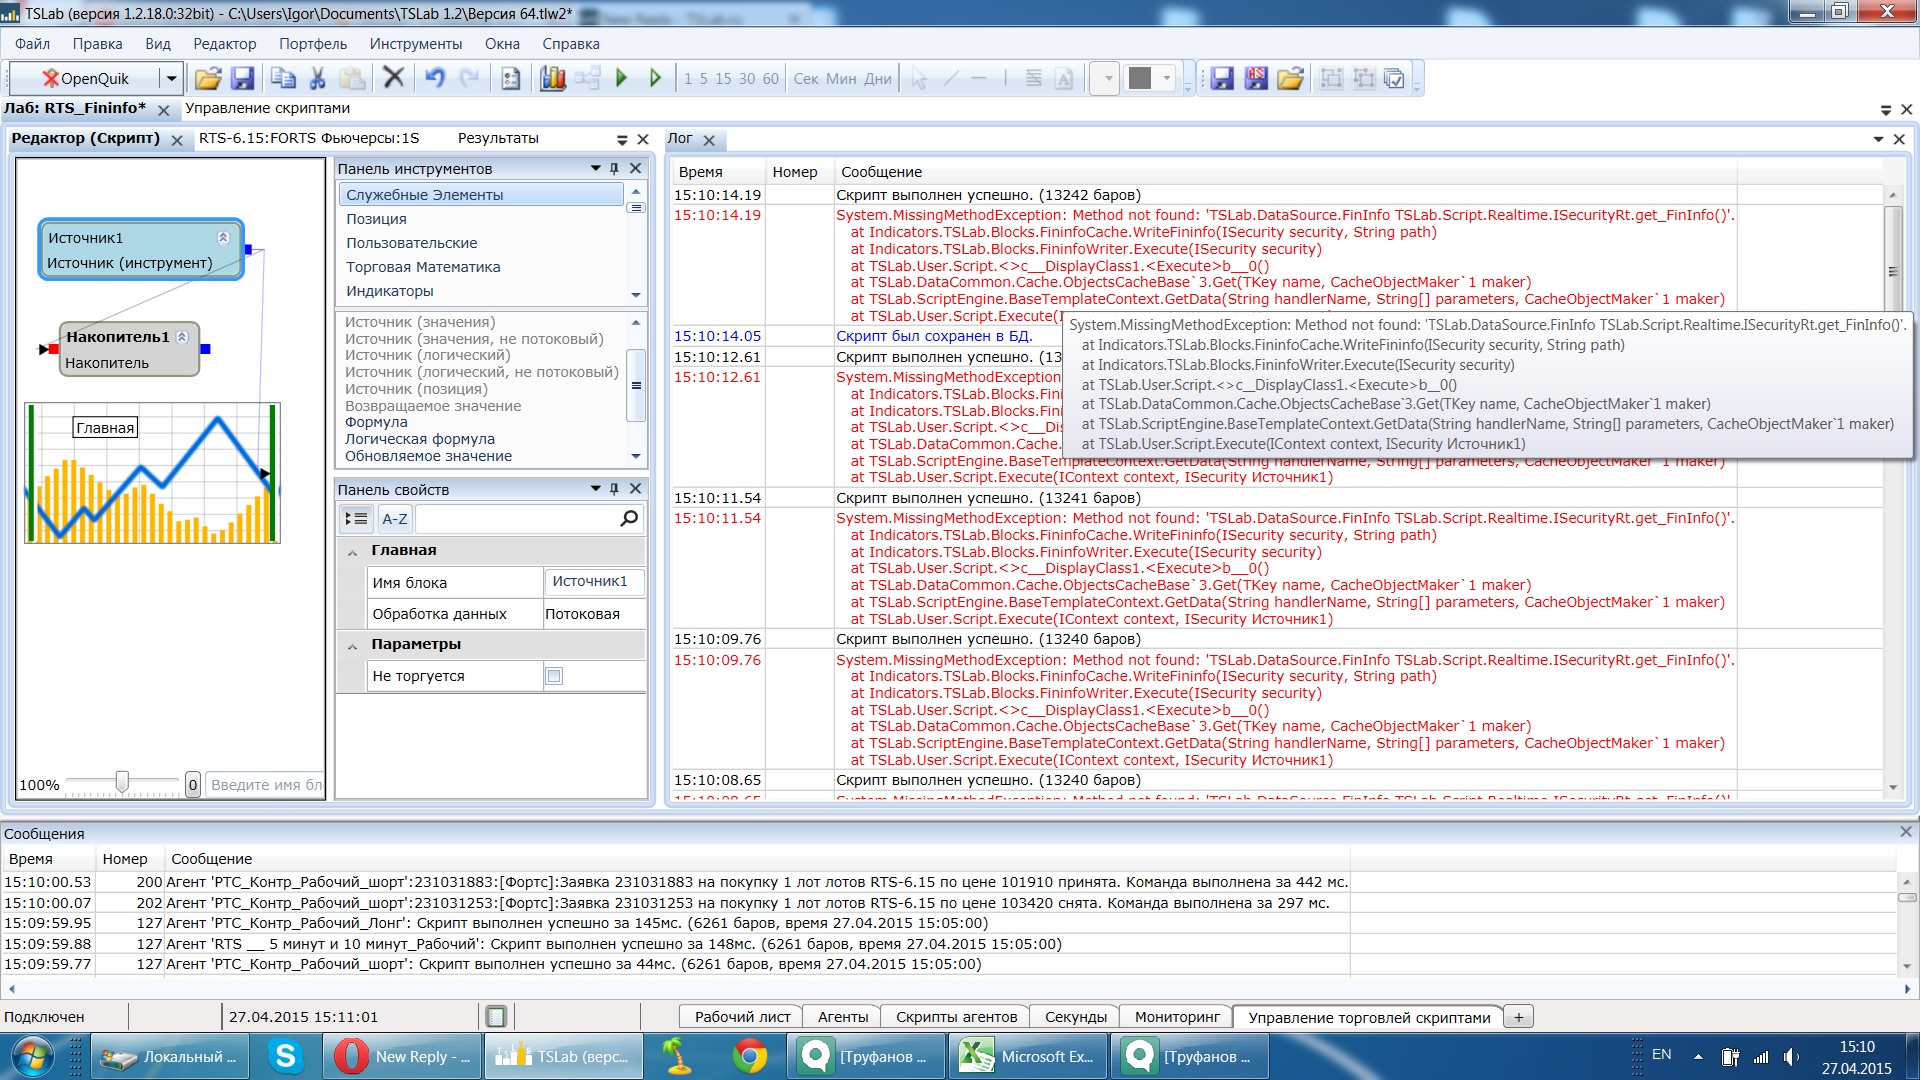Image resolution: width=1925 pixels, height=1080 pixels.
Task: Switch properties to categorized view
Action: [x=356, y=518]
